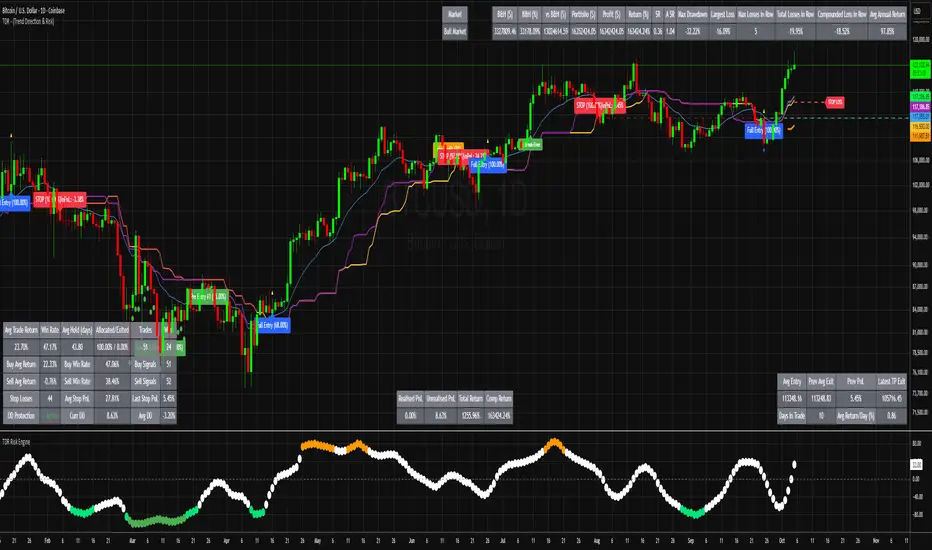Click the '-19.95%' total losses value
The width and height of the screenshot is (932, 550).
point(795,32)
